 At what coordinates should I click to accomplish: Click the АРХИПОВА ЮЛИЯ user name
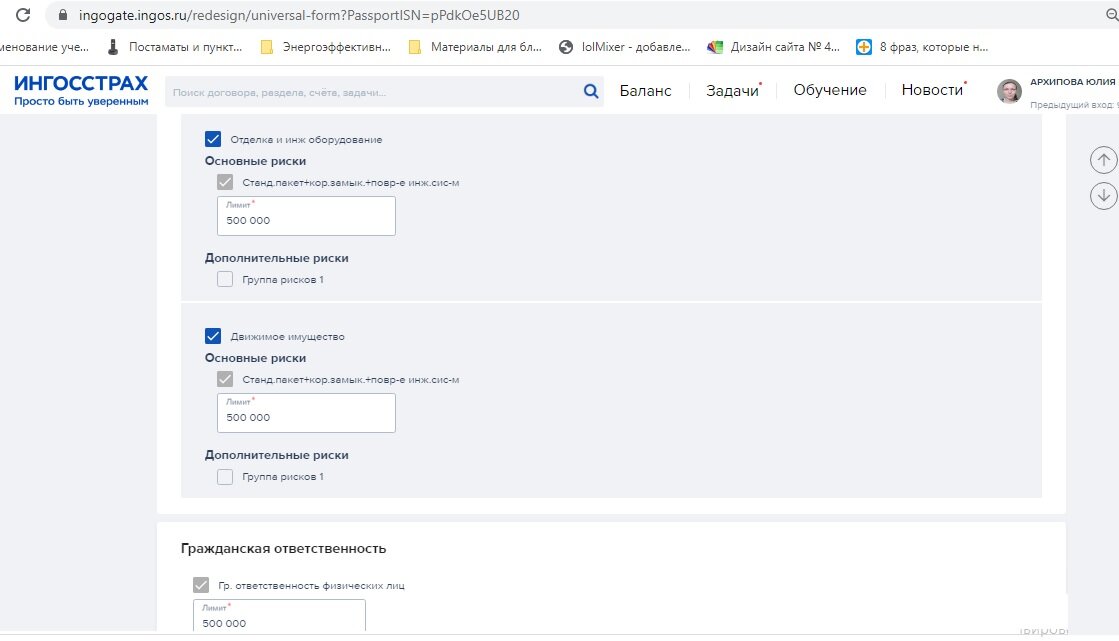coord(1072,82)
